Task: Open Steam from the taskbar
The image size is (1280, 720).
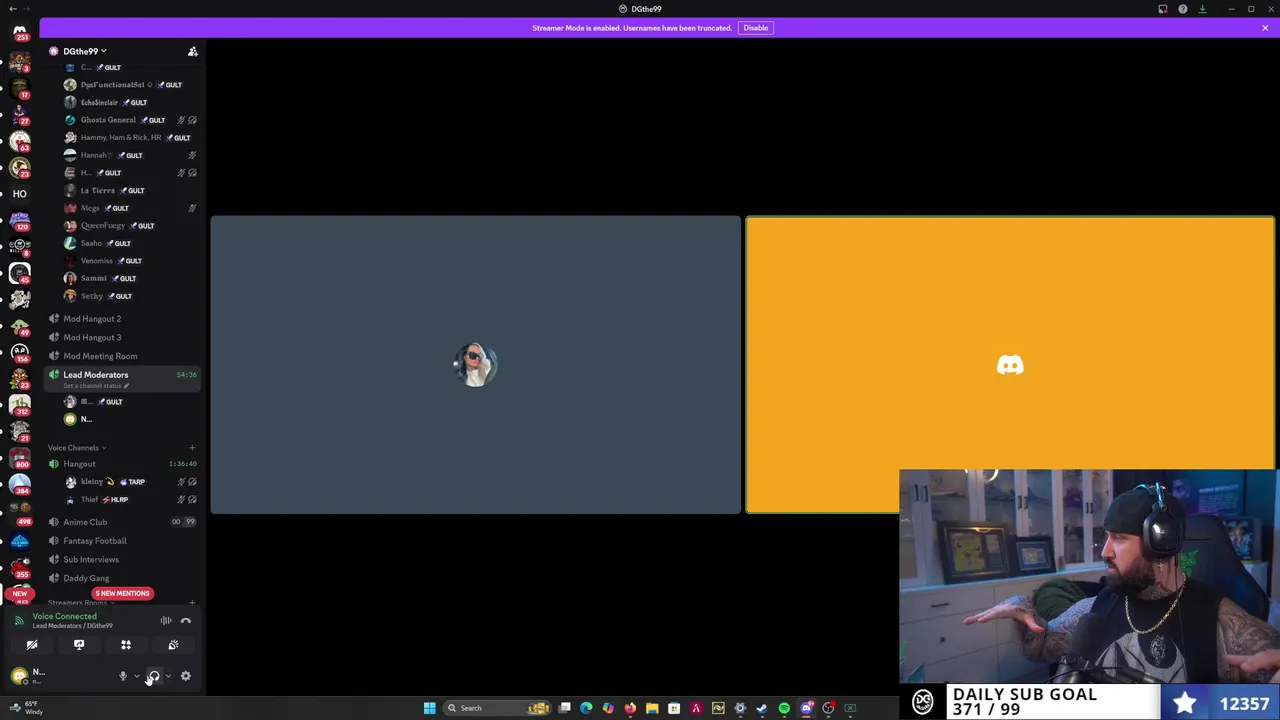Action: coord(762,708)
